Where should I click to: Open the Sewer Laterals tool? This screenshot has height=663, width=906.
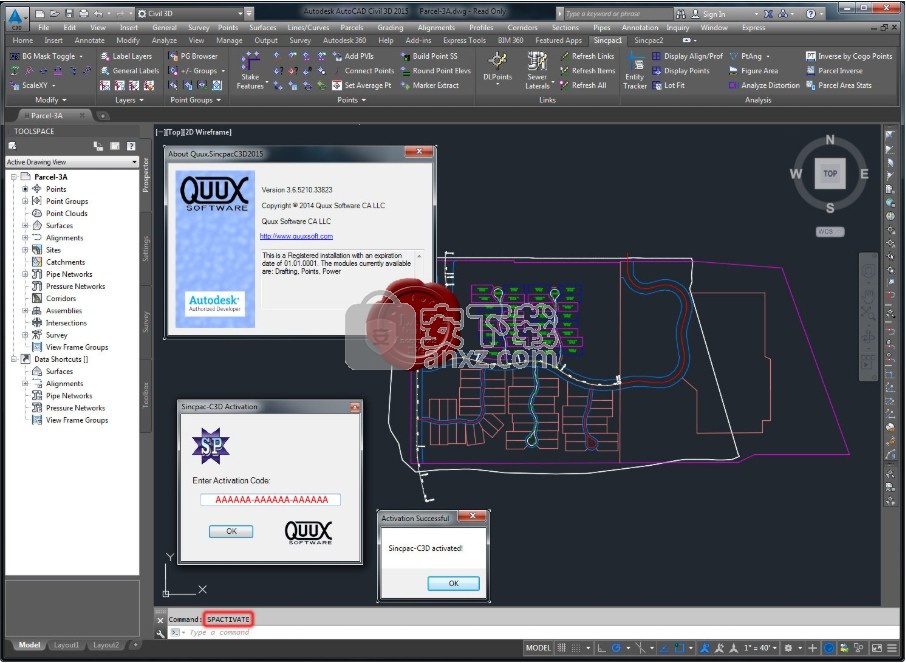coord(537,70)
